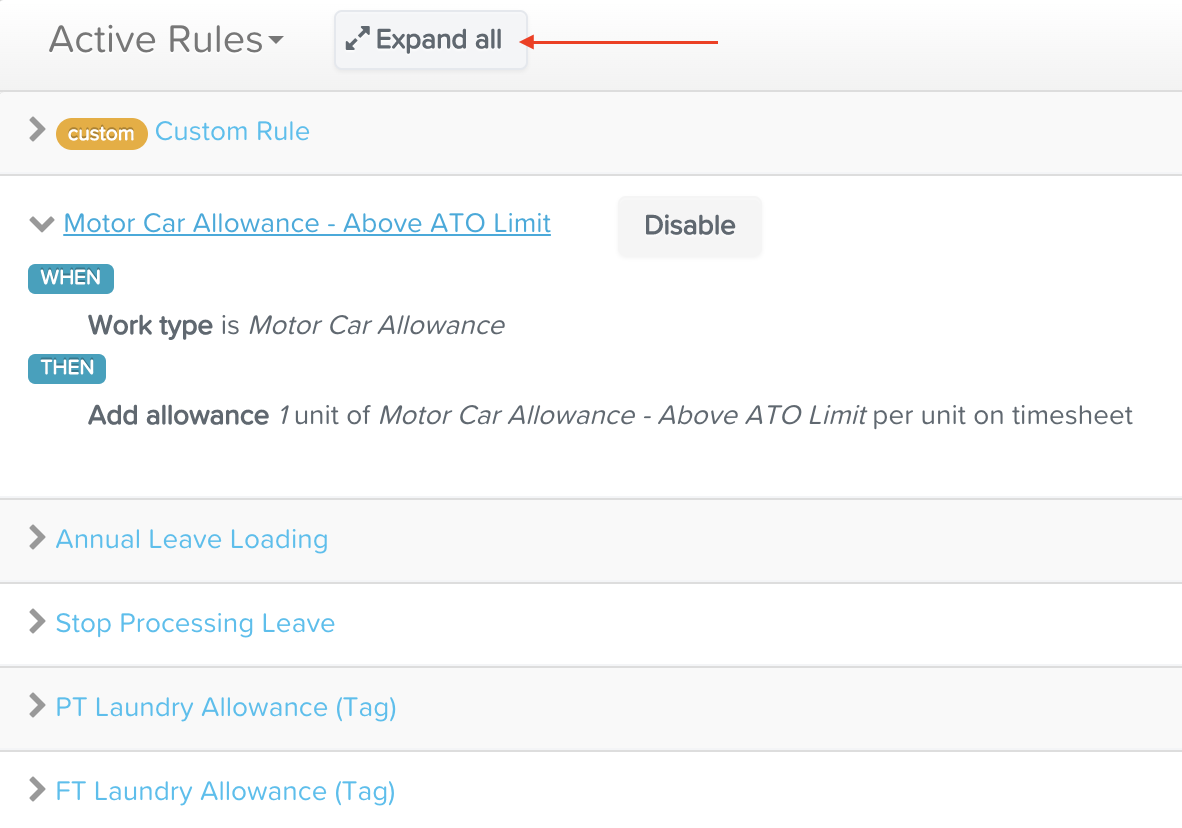This screenshot has height=828, width=1182.
Task: Open the Stop Processing Leave rule
Action: coord(195,623)
